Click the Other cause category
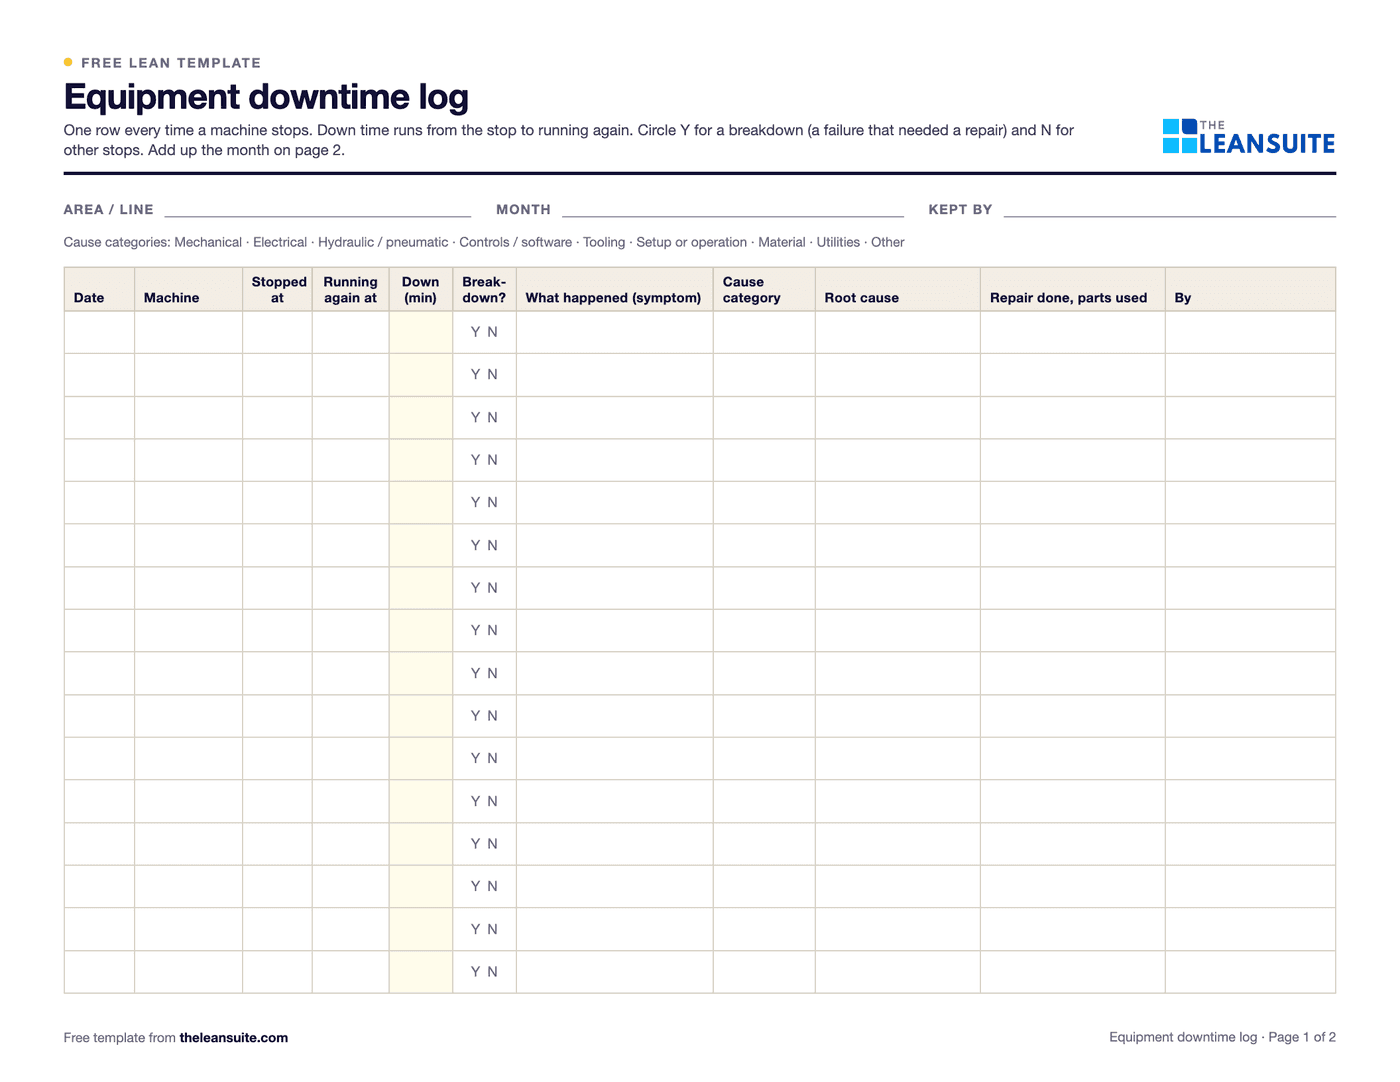 click(888, 242)
